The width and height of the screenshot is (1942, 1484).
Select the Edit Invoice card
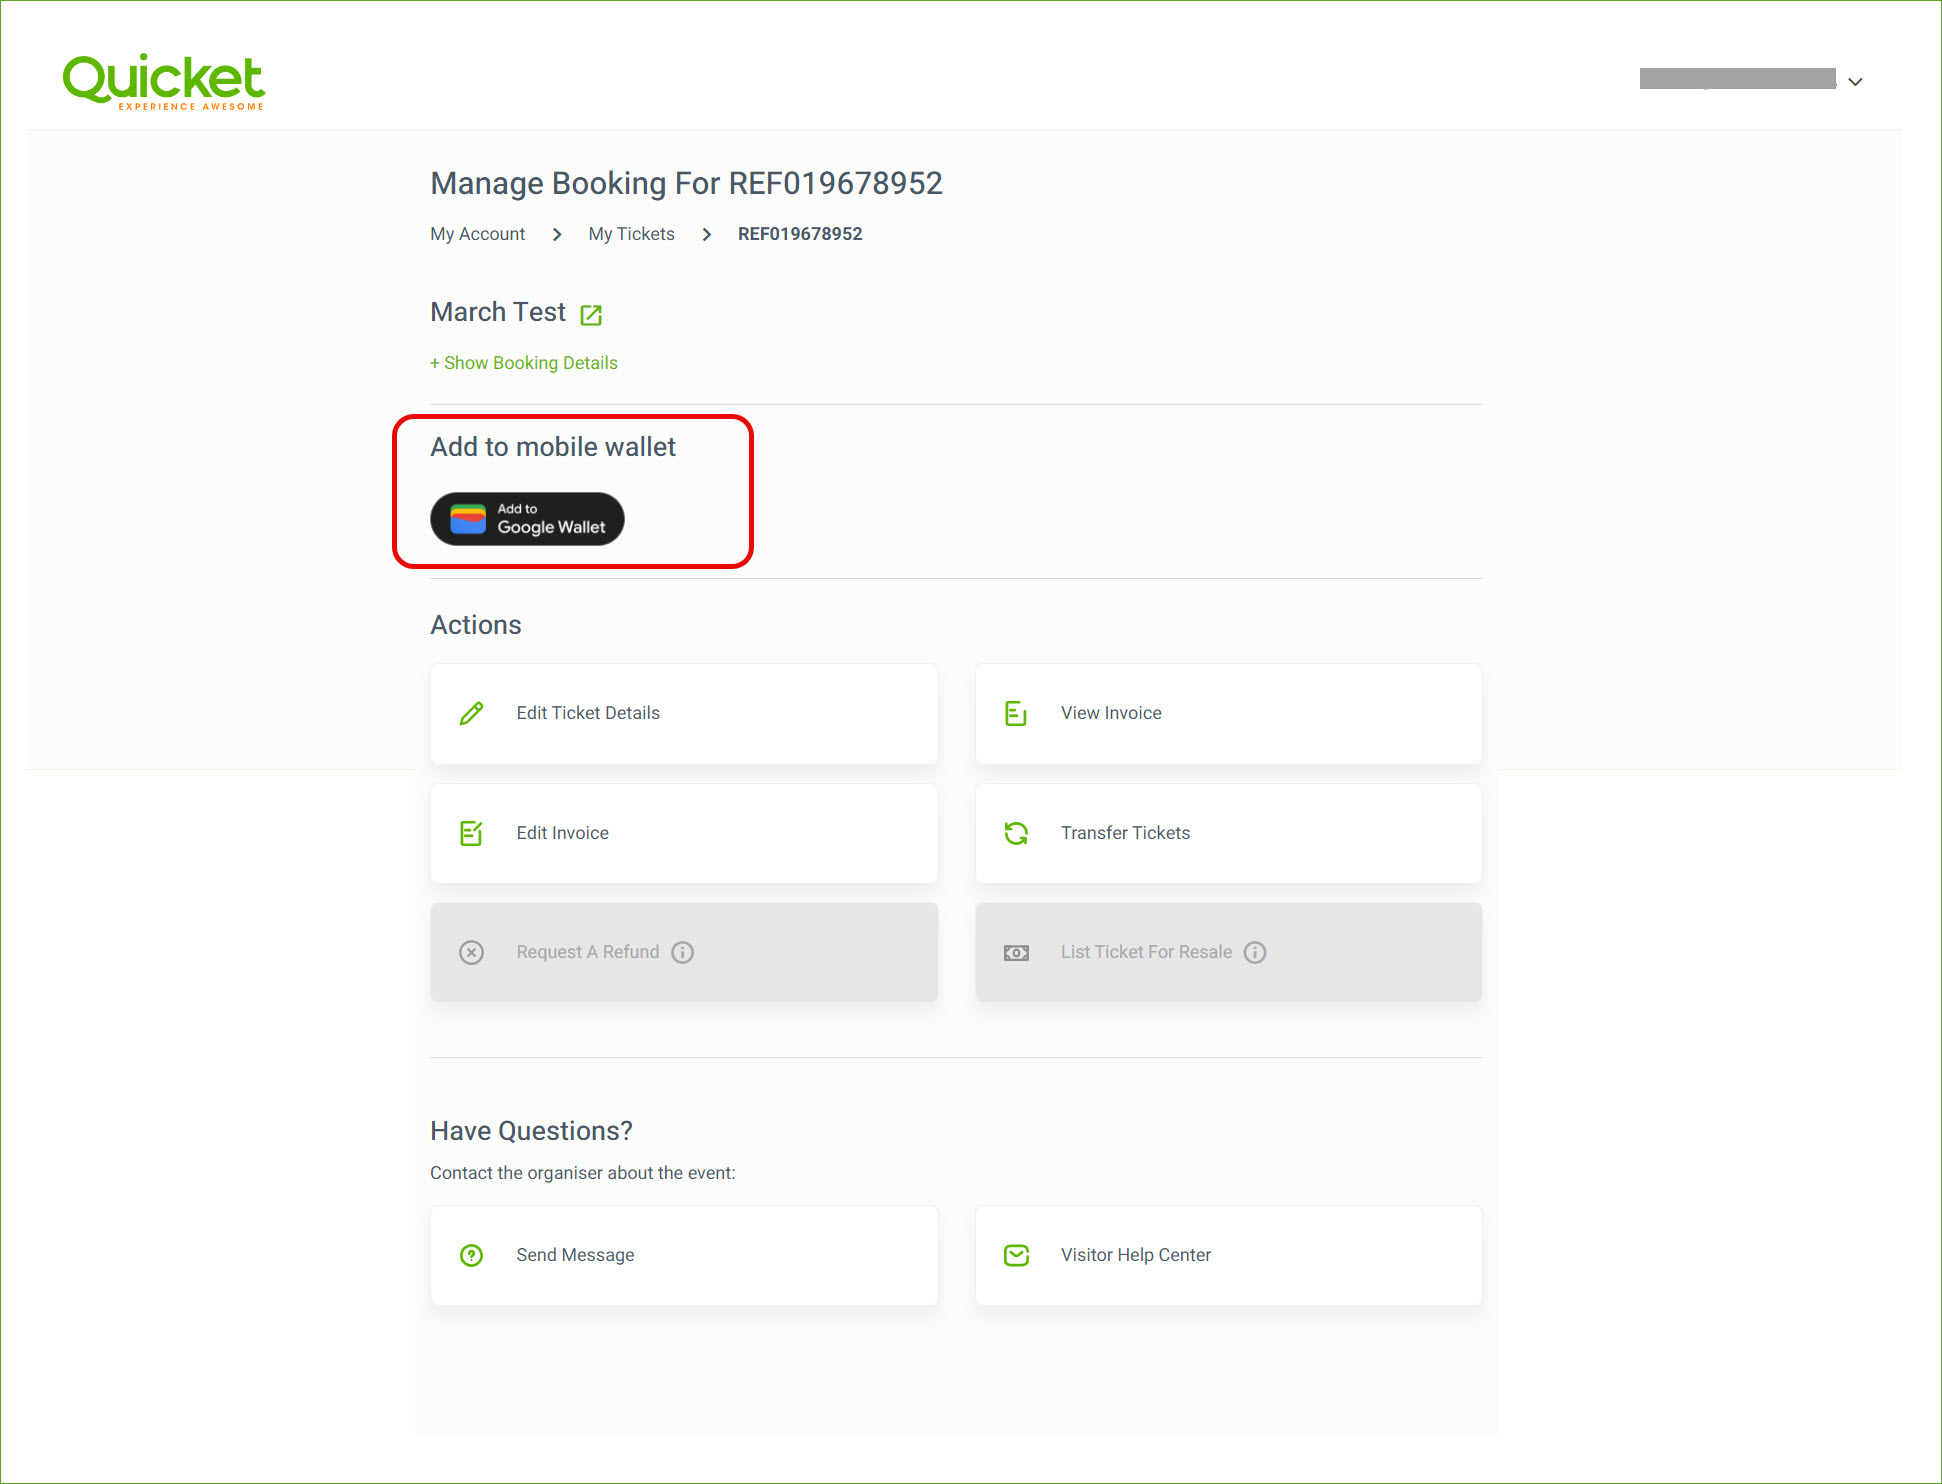tap(683, 833)
